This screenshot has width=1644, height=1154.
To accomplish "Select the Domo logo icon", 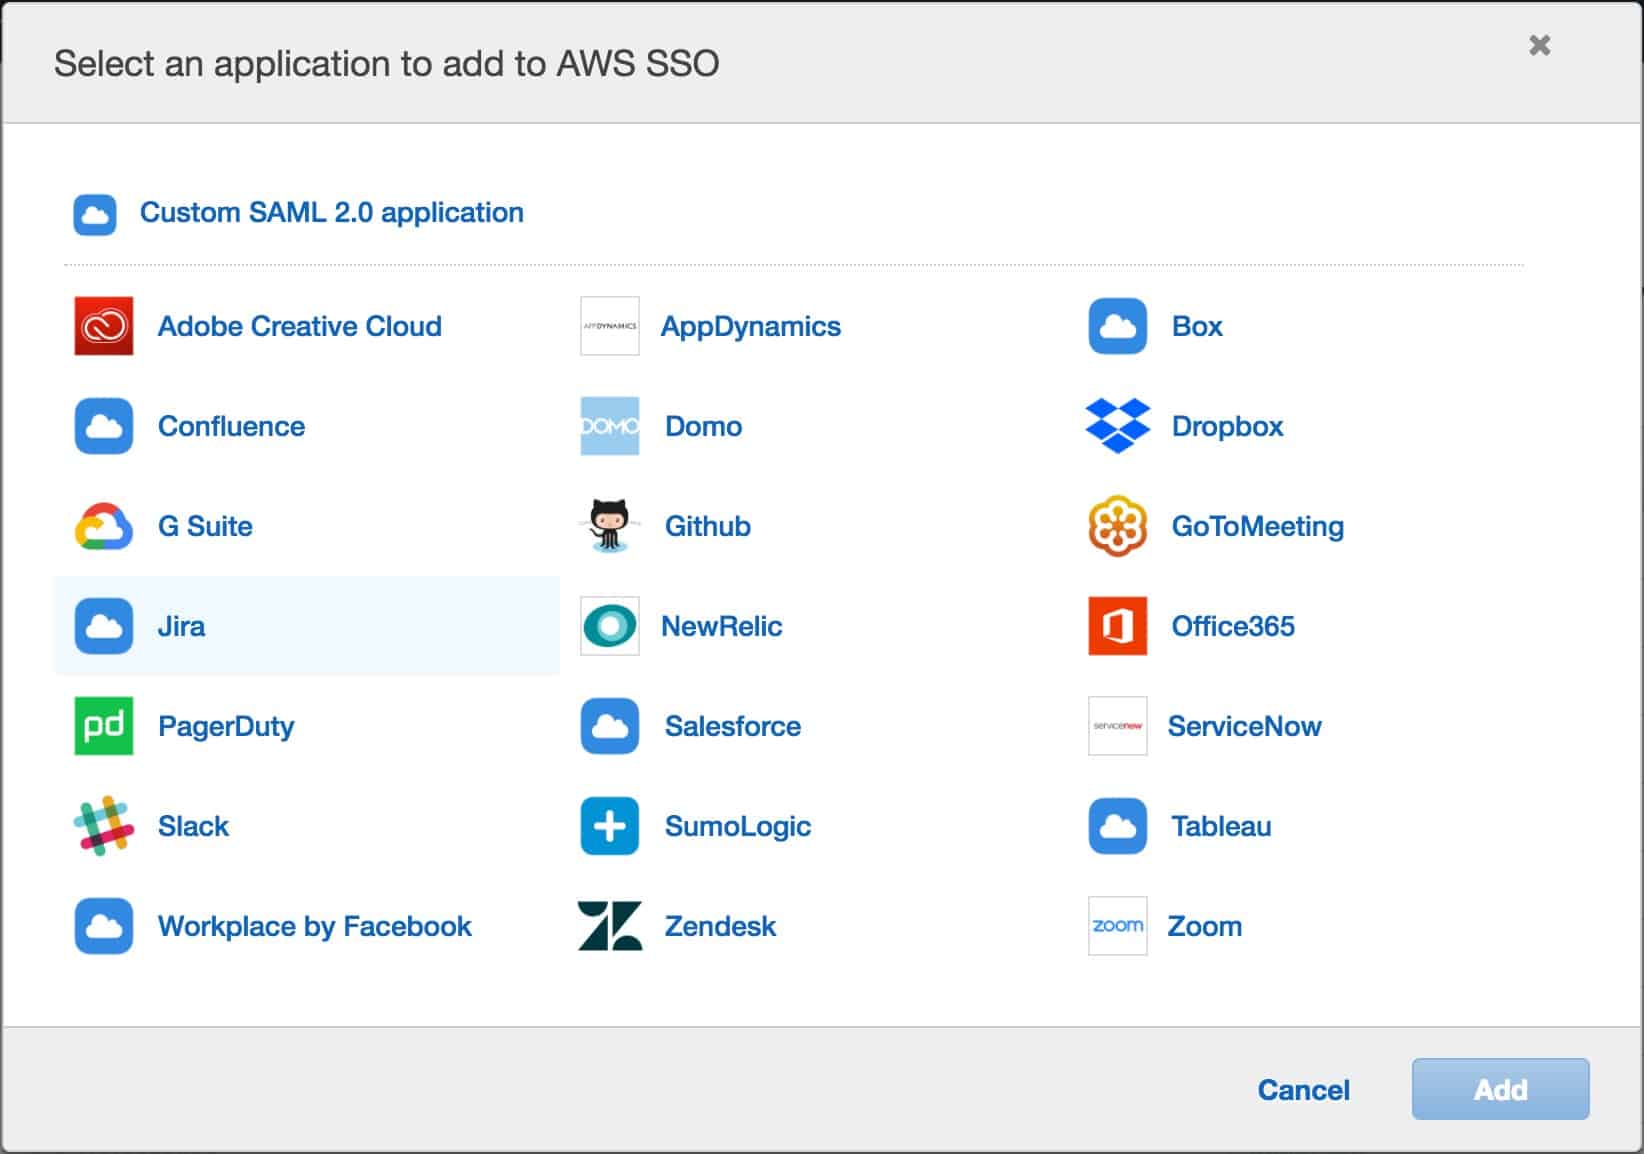I will click(610, 426).
